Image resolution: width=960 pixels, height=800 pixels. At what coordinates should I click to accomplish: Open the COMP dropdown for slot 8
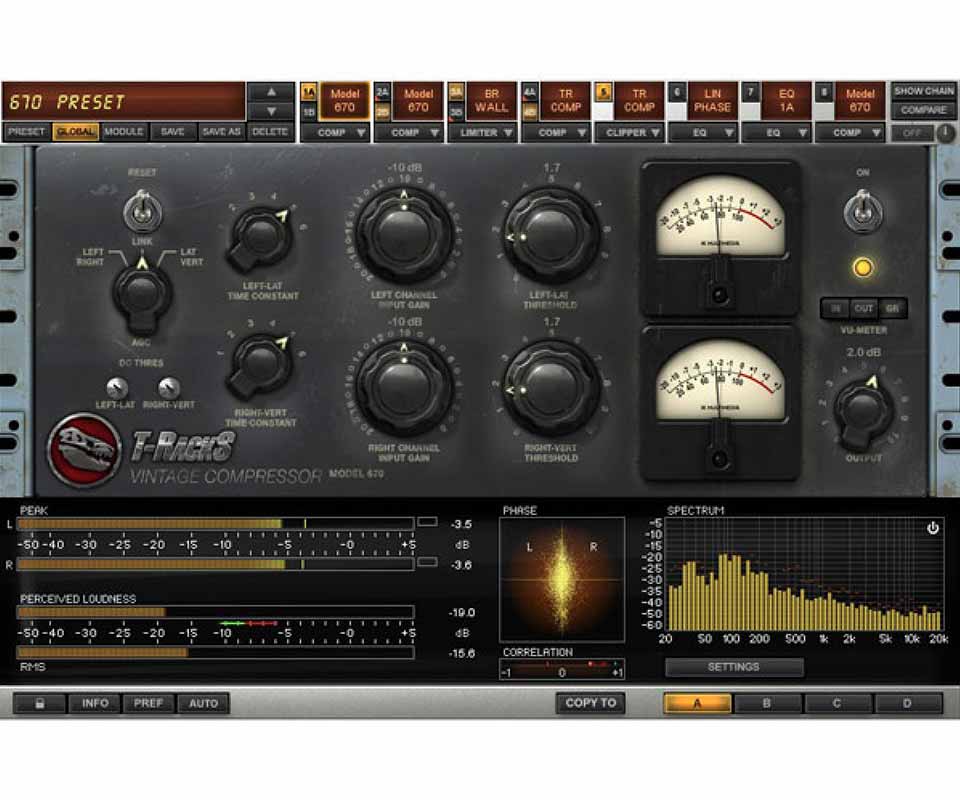851,132
